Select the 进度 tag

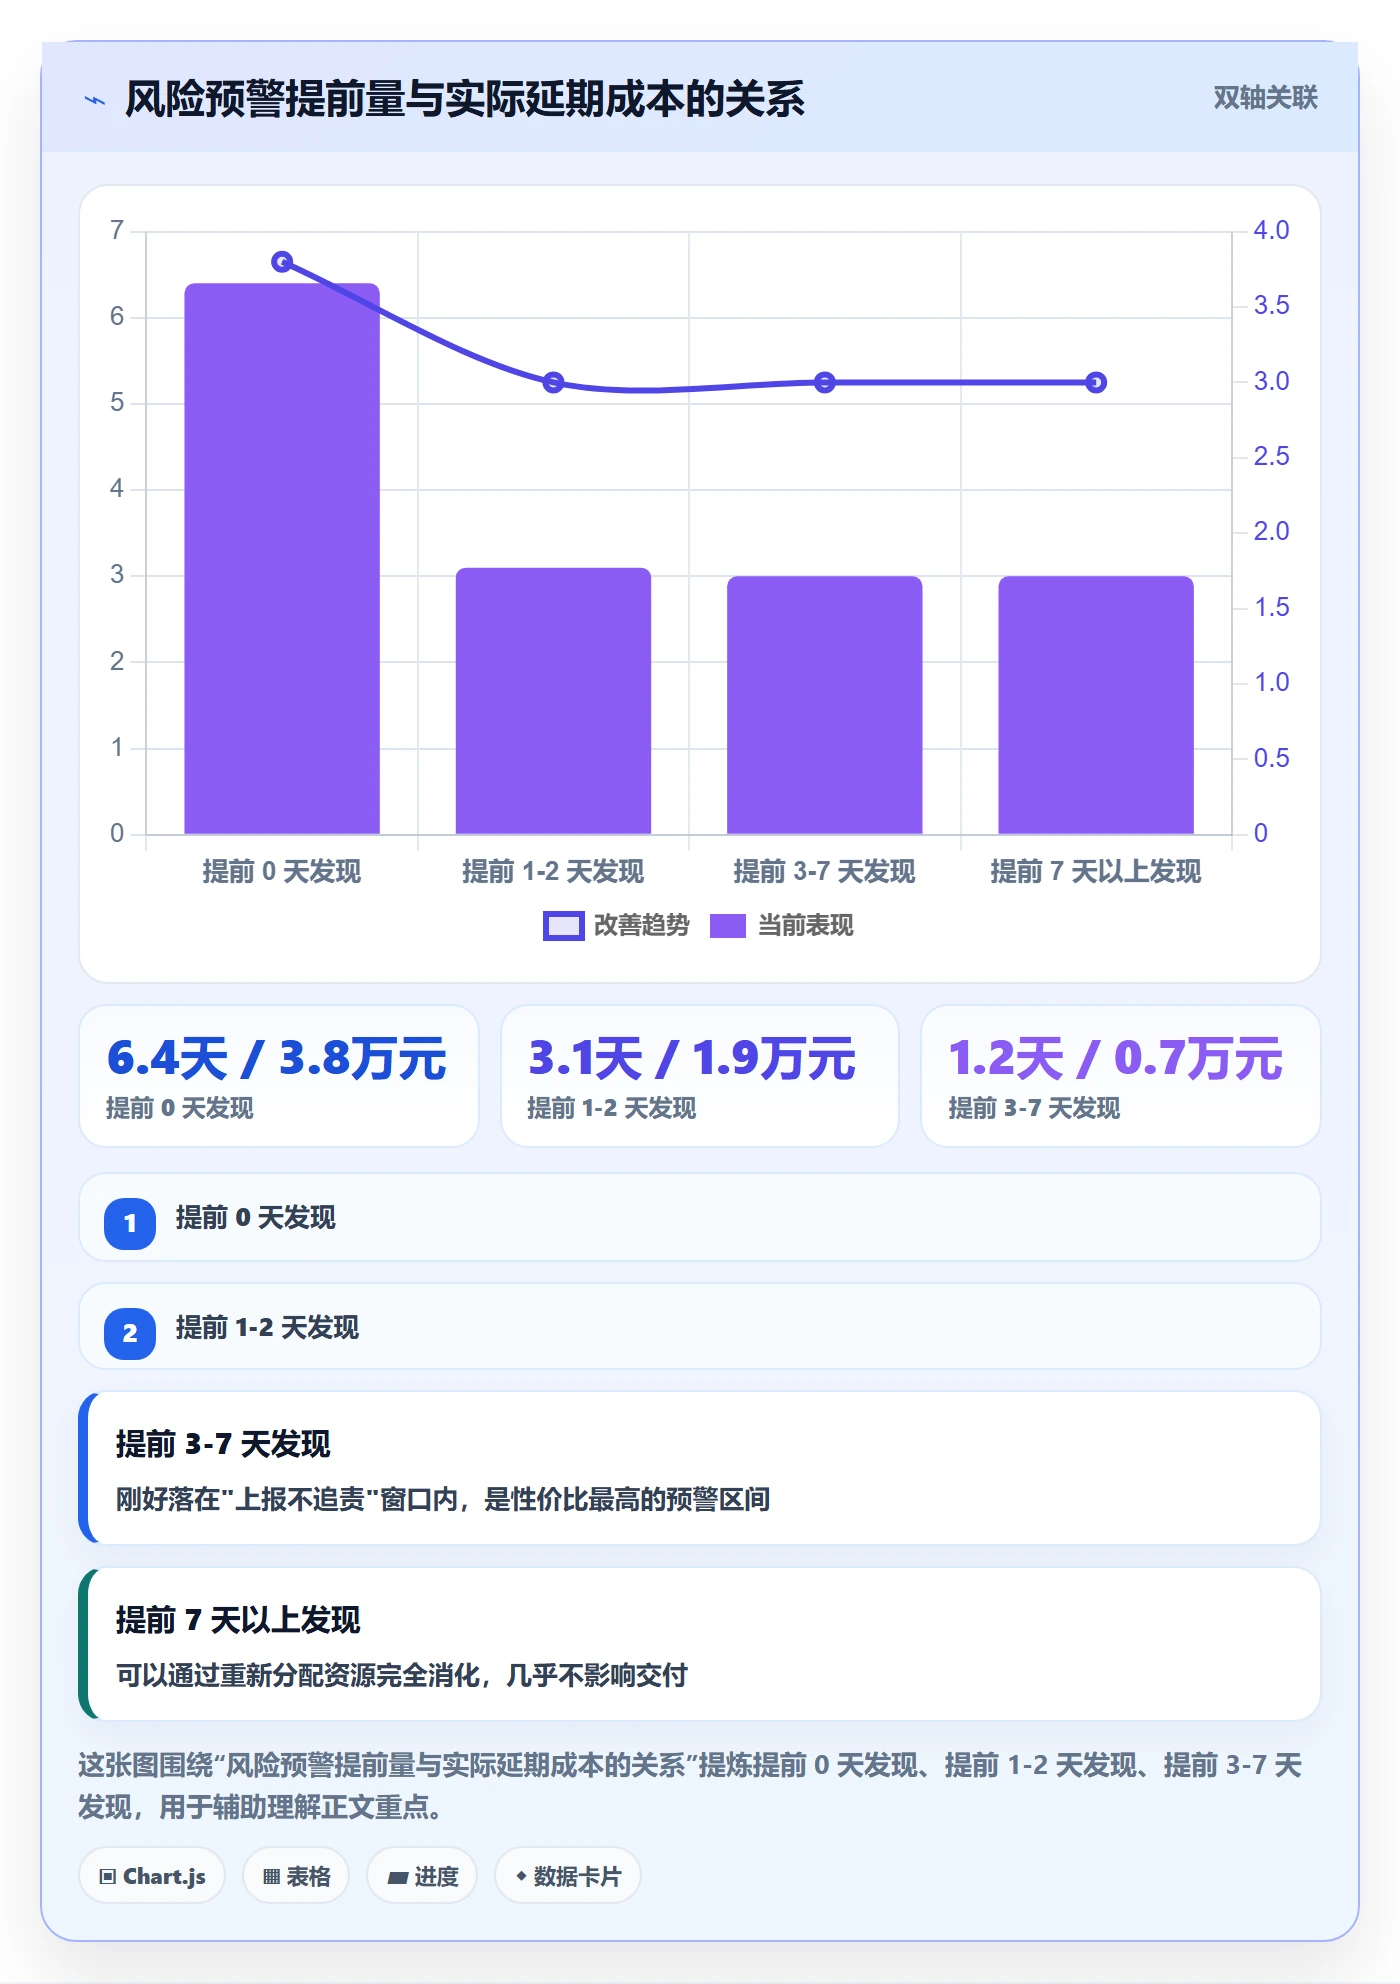422,1876
